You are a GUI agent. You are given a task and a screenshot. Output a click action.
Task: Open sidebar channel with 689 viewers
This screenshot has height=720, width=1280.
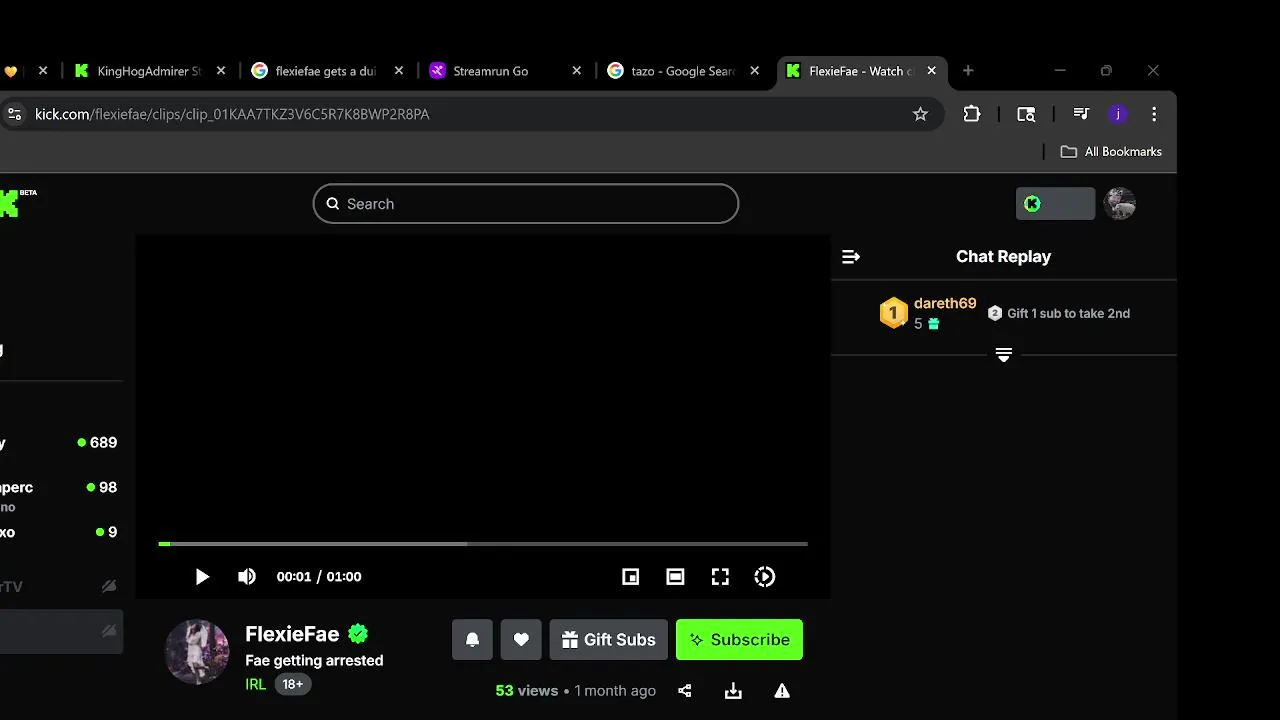[x=60, y=443]
